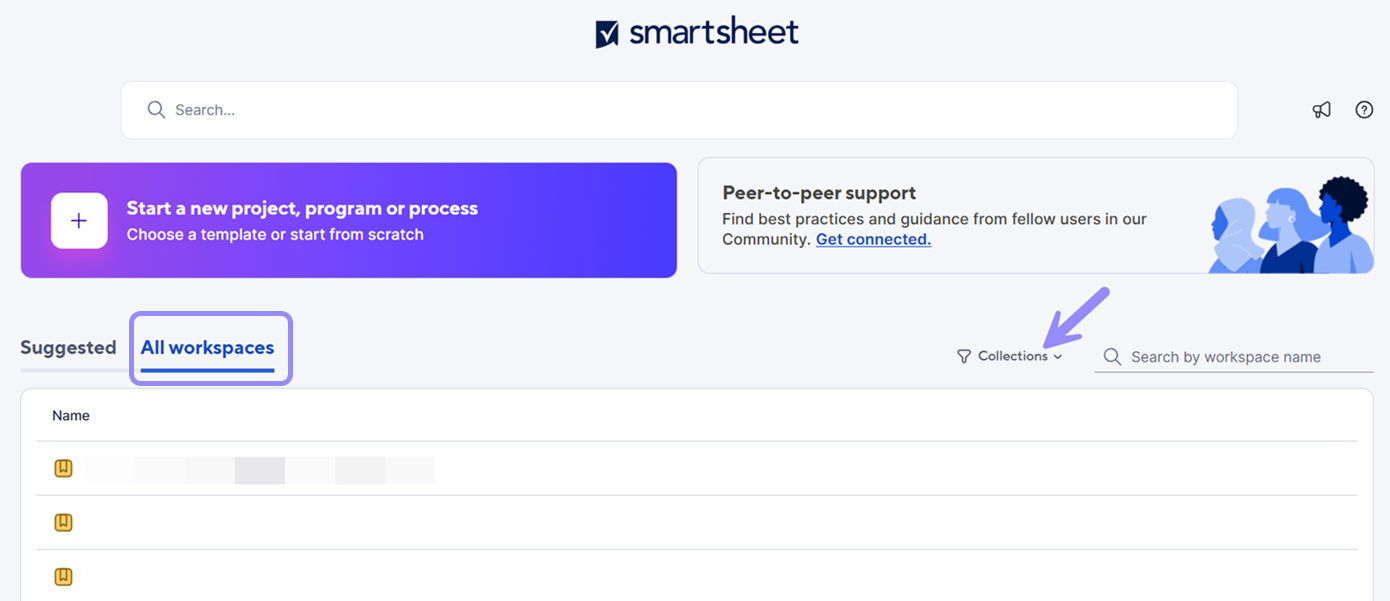
Task: Expand the Collections dropdown chevron
Action: [1058, 357]
